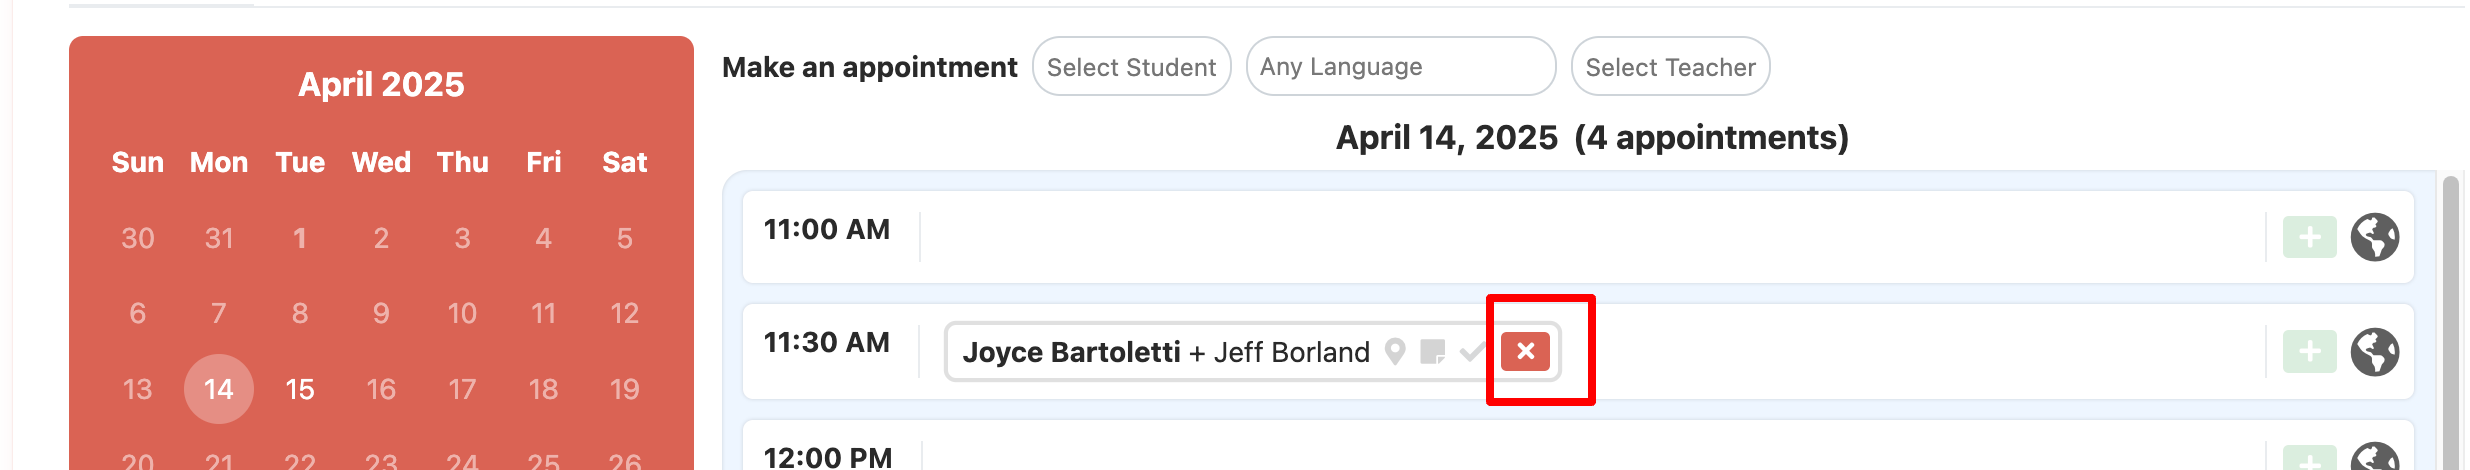2470x470 pixels.
Task: Add appointment at 11:30 AM
Action: click(2309, 352)
